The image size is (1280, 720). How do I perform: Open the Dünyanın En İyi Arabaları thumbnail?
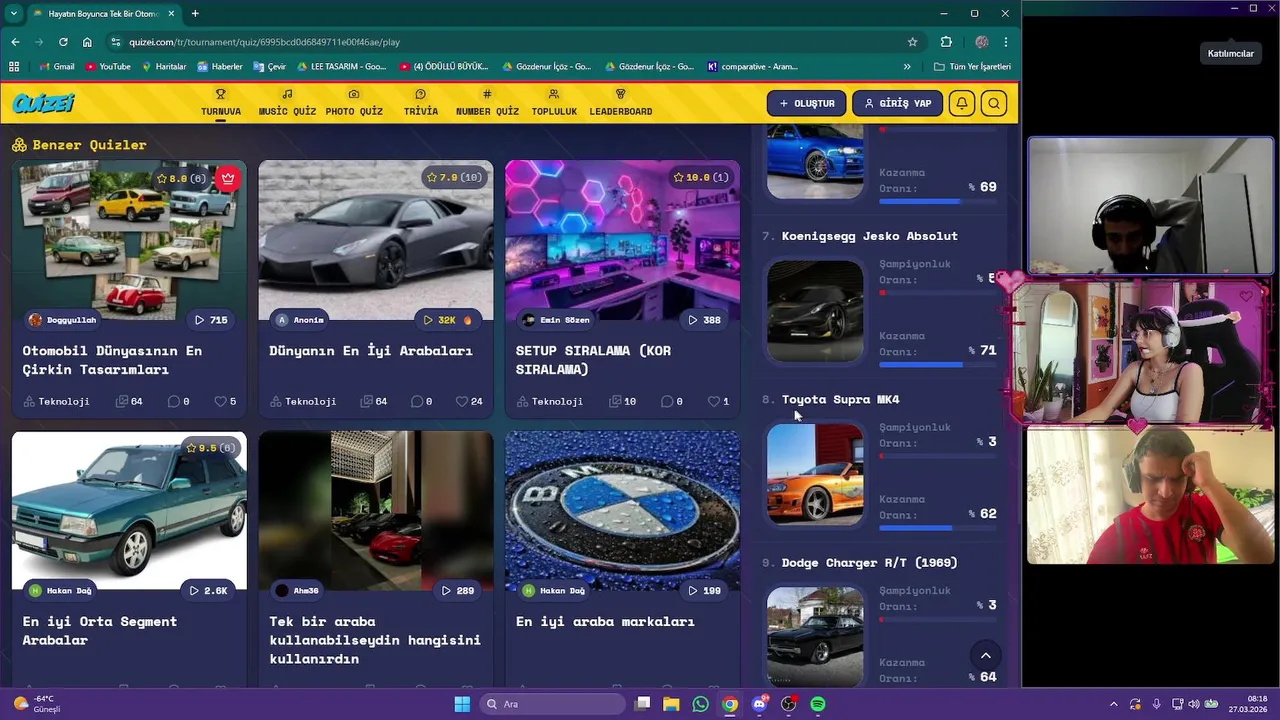[376, 240]
